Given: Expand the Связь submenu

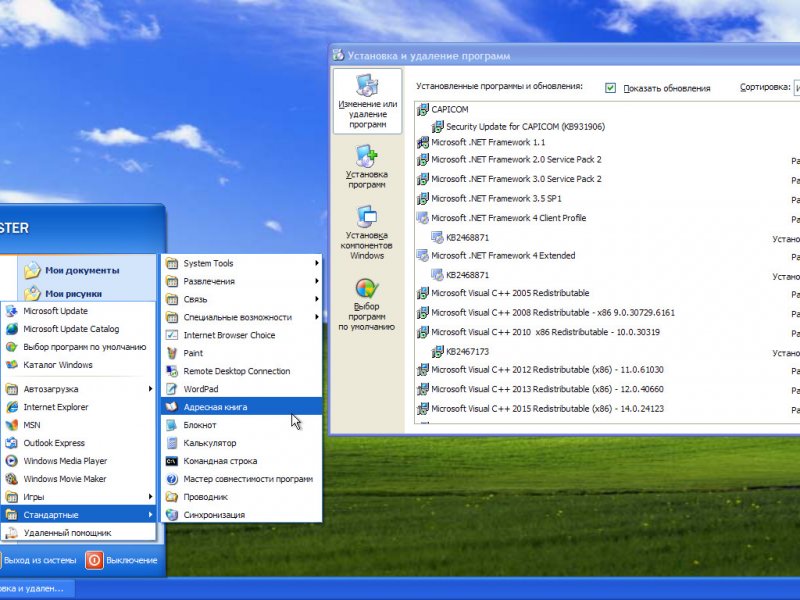Looking at the screenshot, I should point(241,299).
